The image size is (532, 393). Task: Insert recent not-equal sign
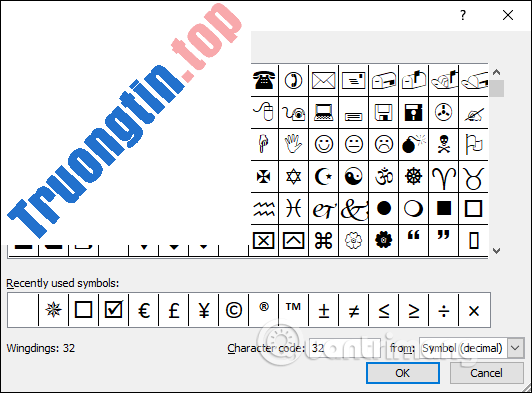pyautogui.click(x=353, y=310)
